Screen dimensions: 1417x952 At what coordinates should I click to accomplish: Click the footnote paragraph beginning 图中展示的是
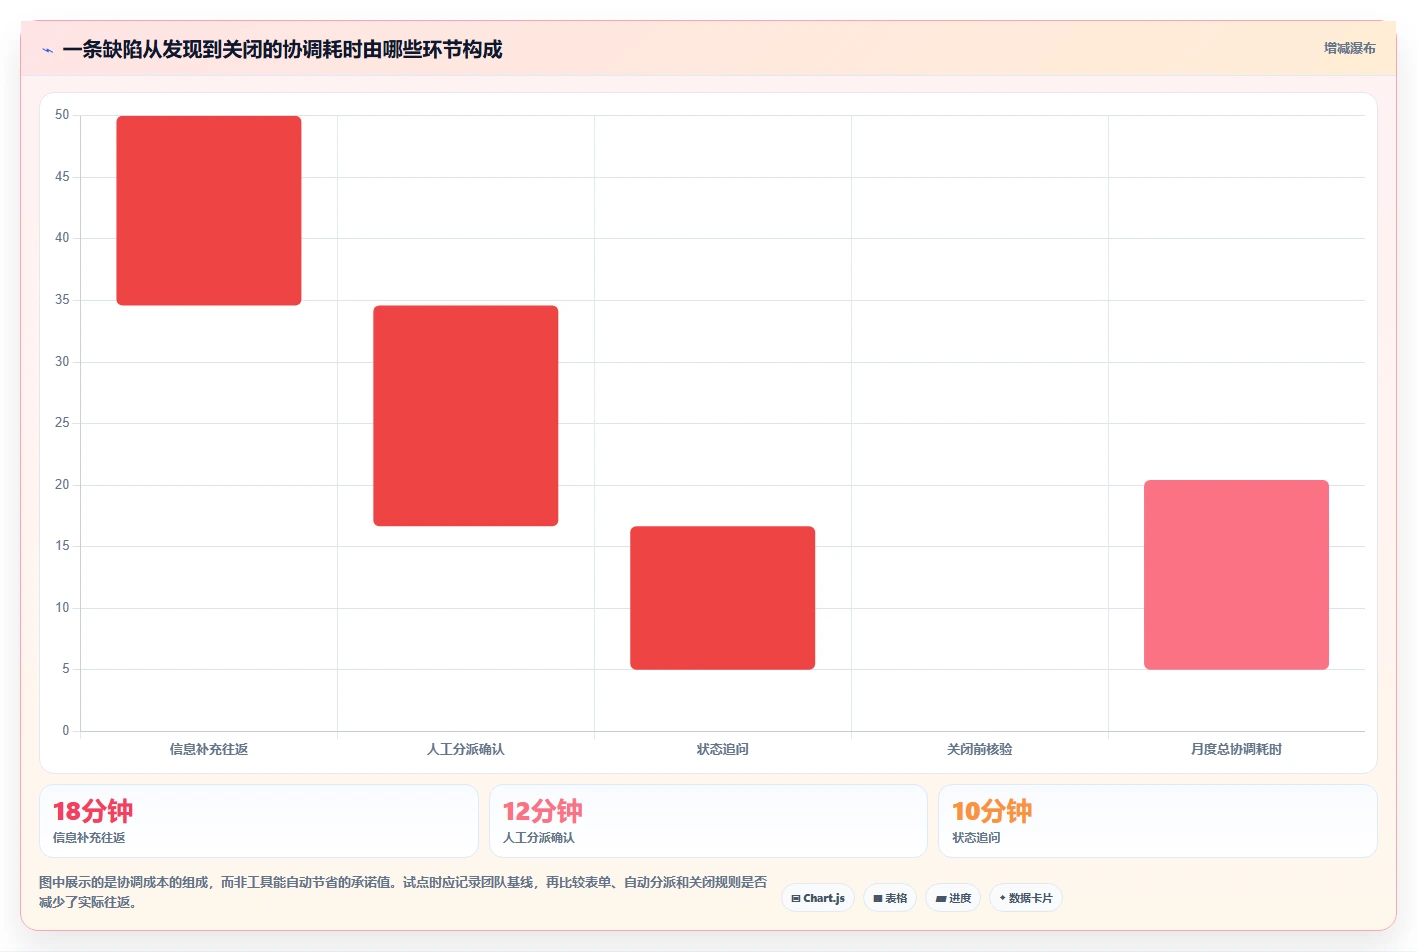[403, 892]
